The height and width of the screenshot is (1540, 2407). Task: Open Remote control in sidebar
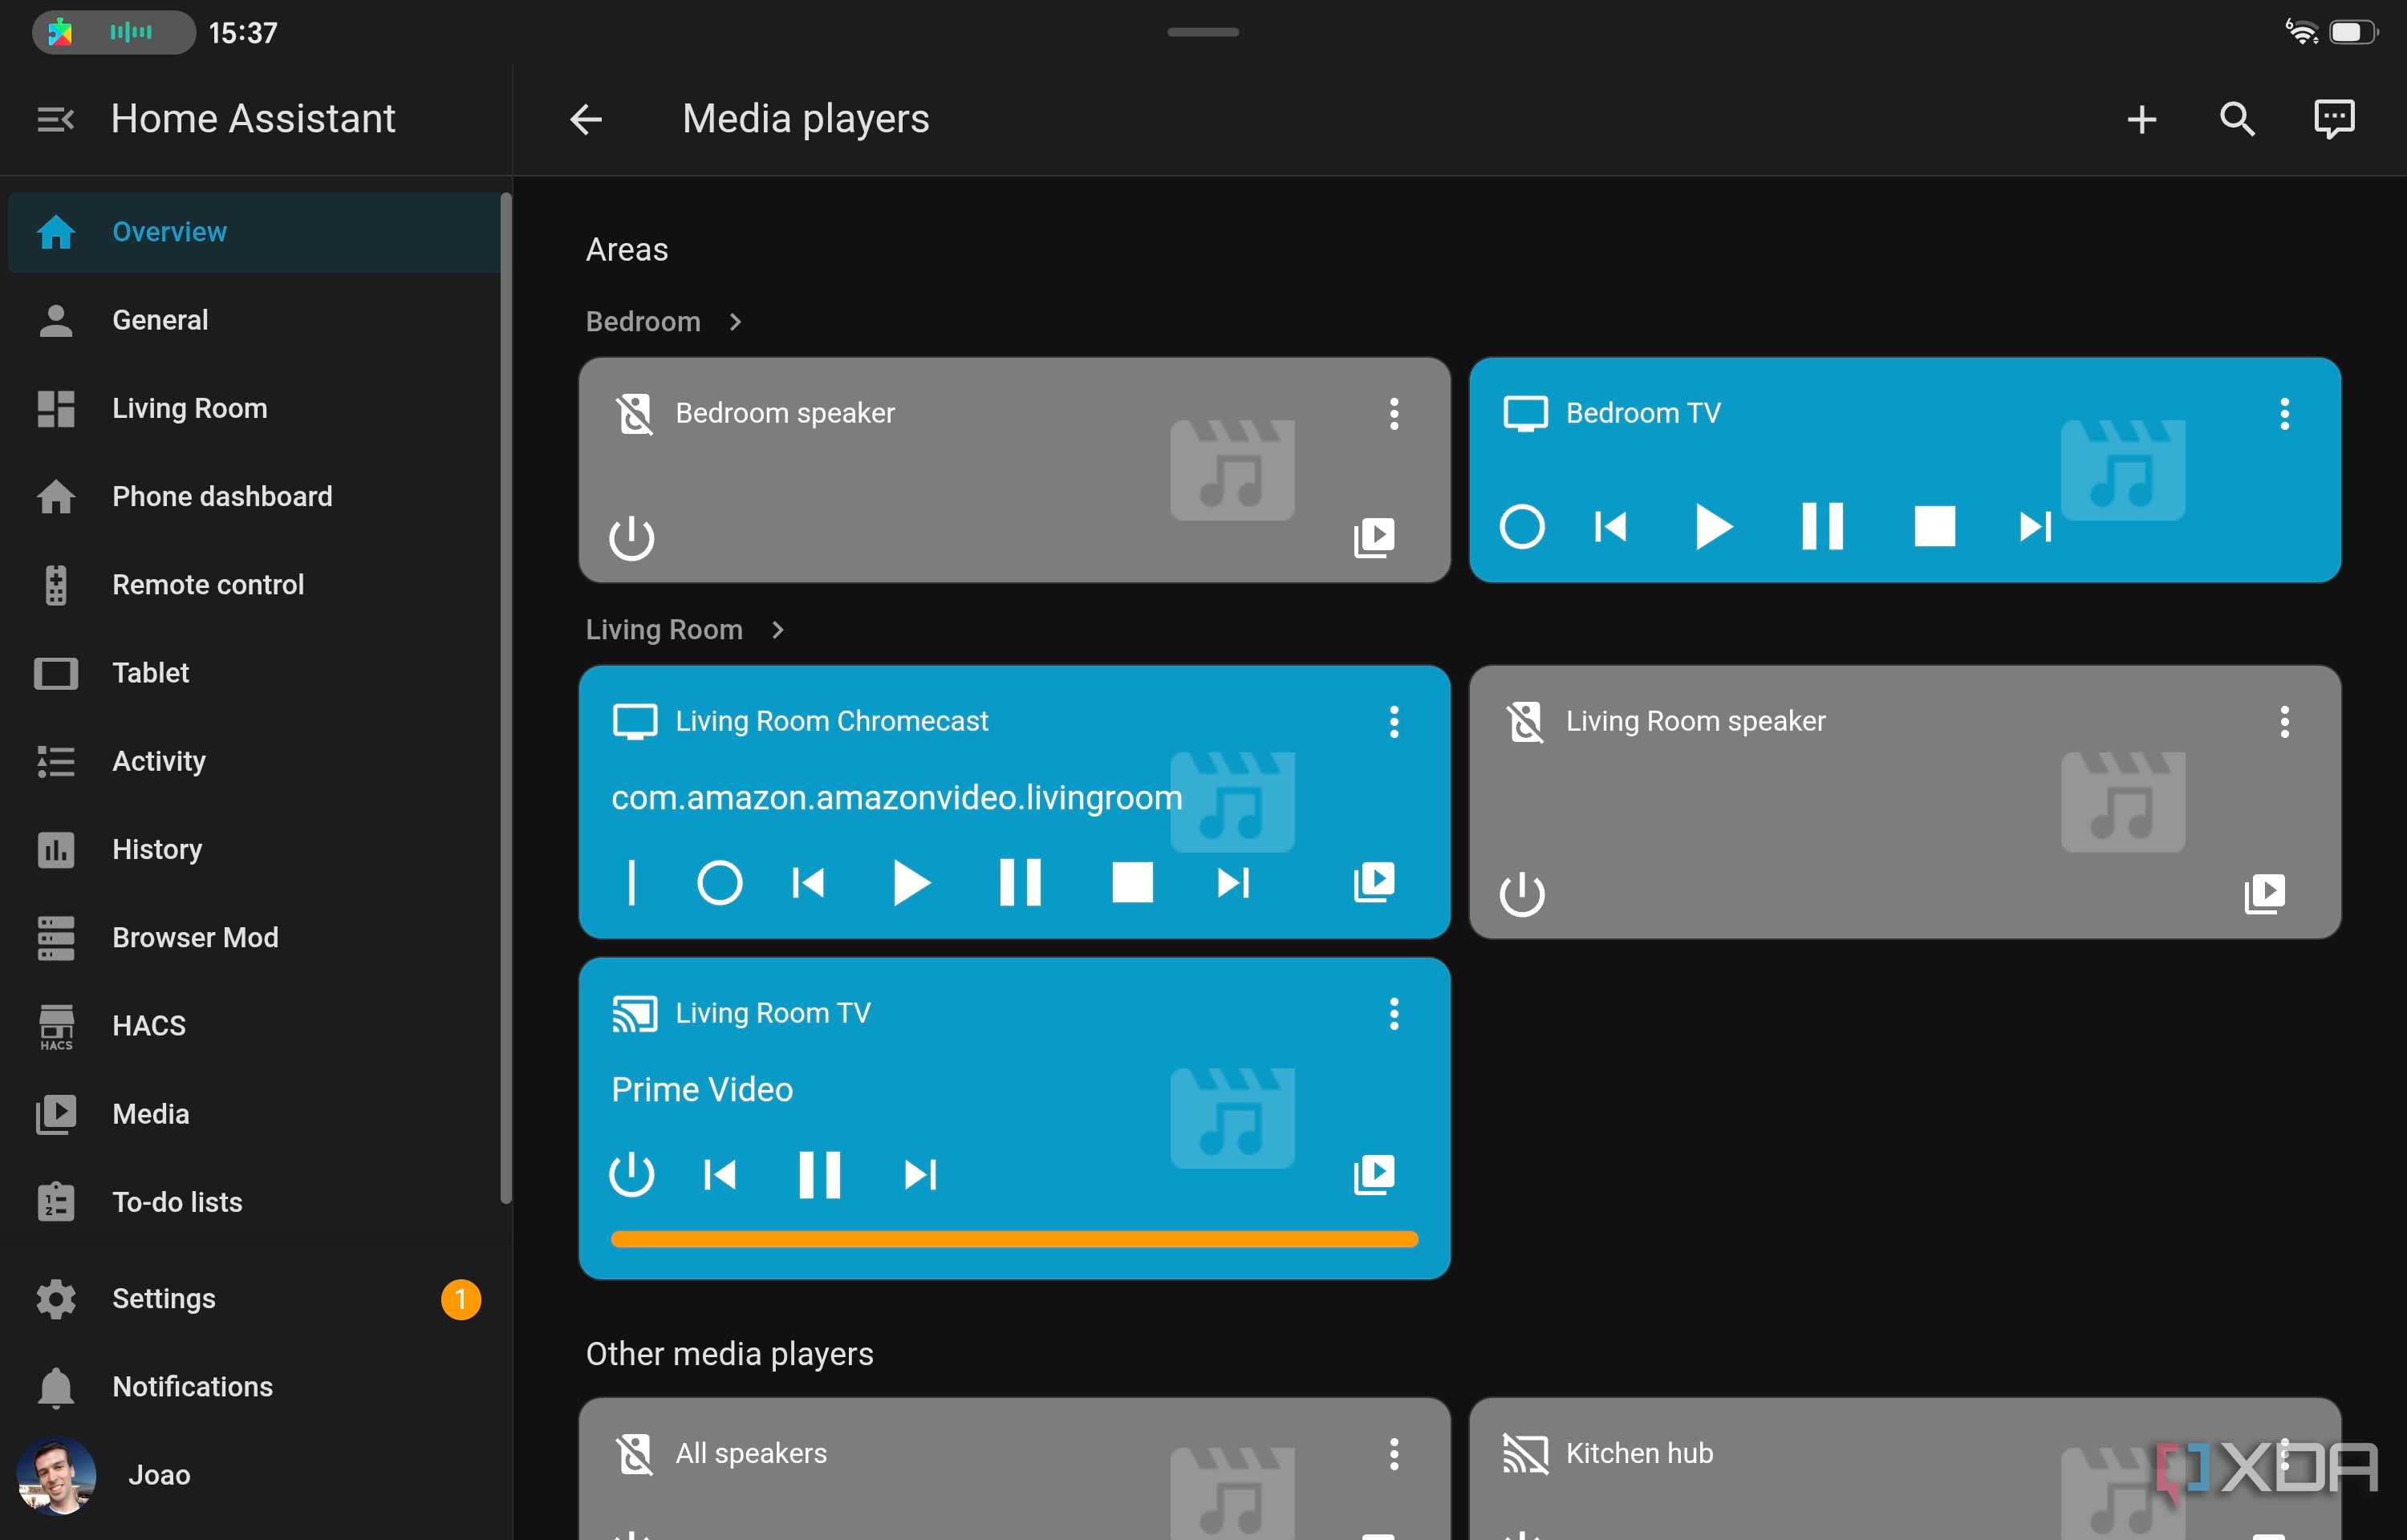[x=254, y=585]
